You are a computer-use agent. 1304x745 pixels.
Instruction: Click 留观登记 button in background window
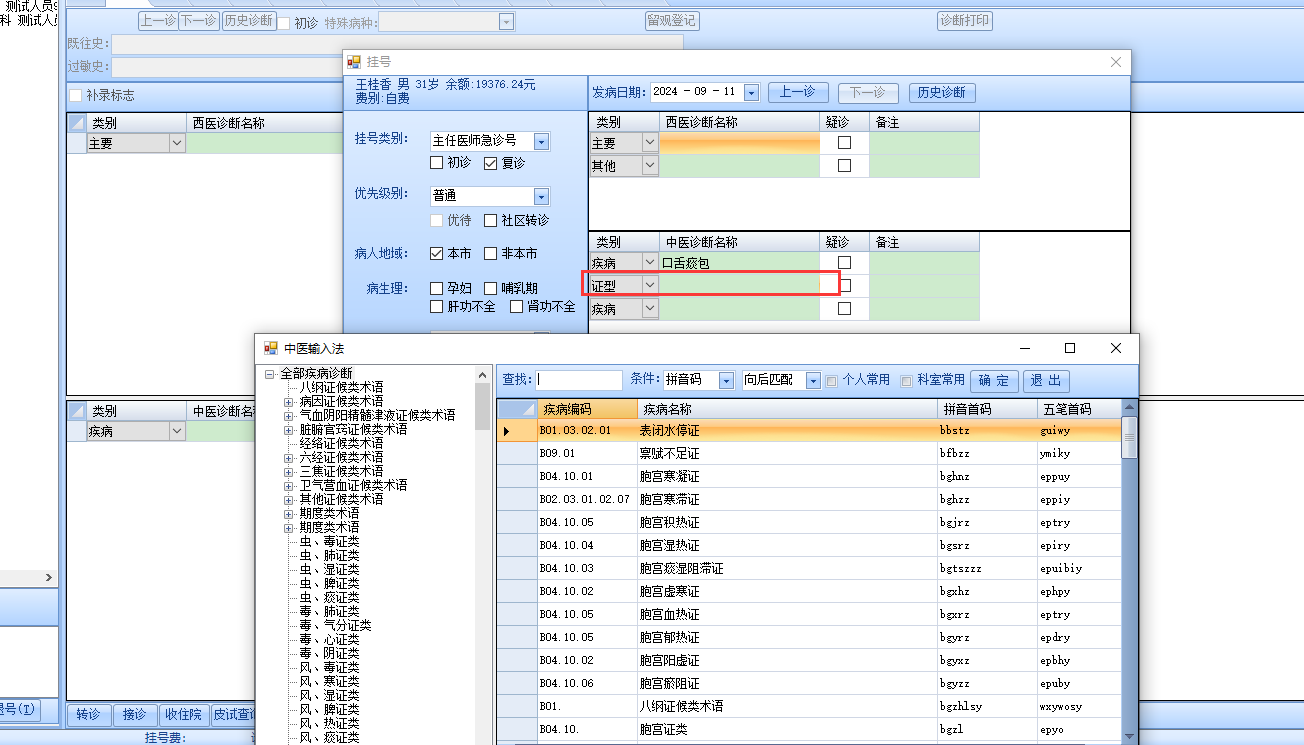tap(672, 21)
